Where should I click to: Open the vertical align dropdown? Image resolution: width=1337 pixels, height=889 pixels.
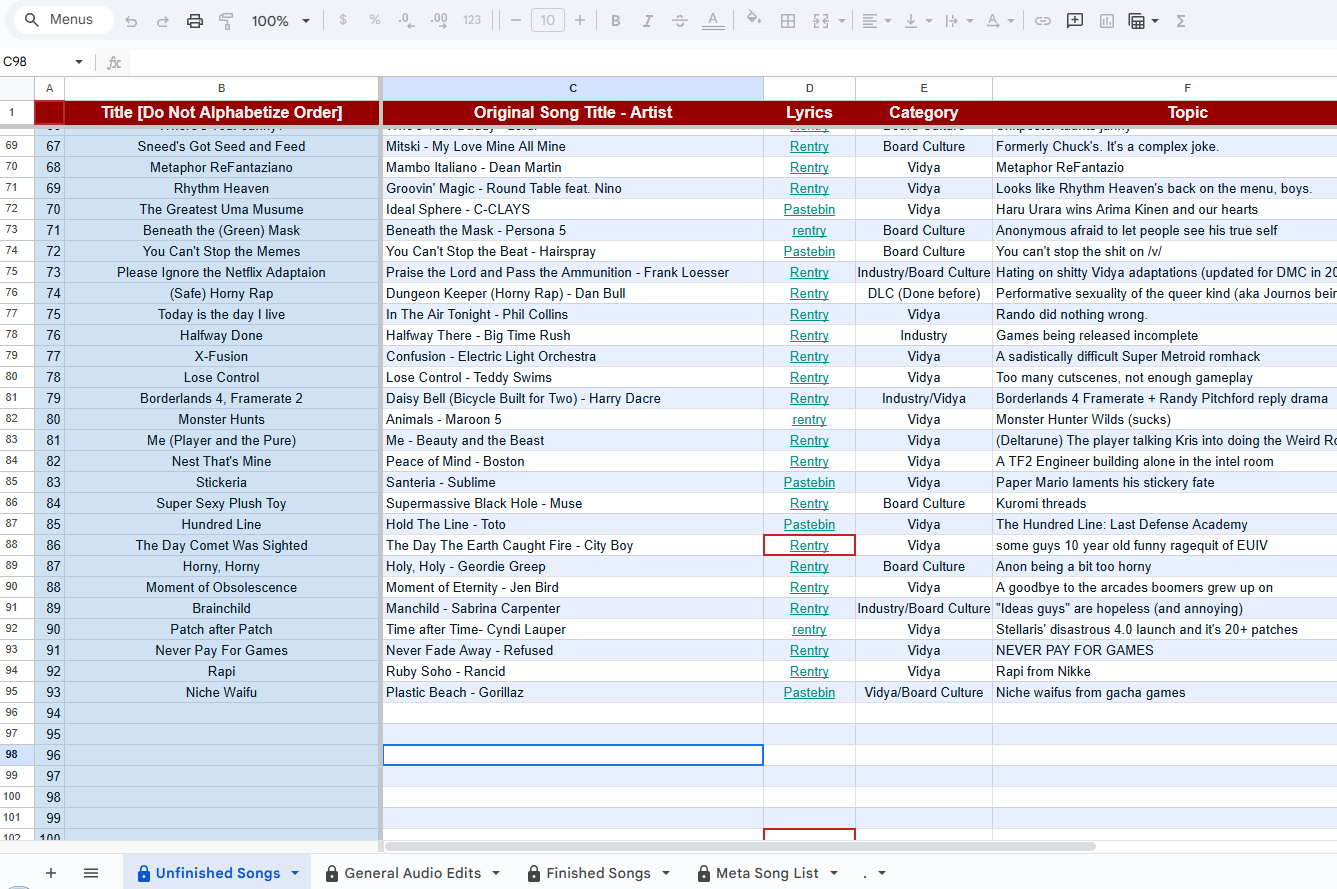pos(918,21)
